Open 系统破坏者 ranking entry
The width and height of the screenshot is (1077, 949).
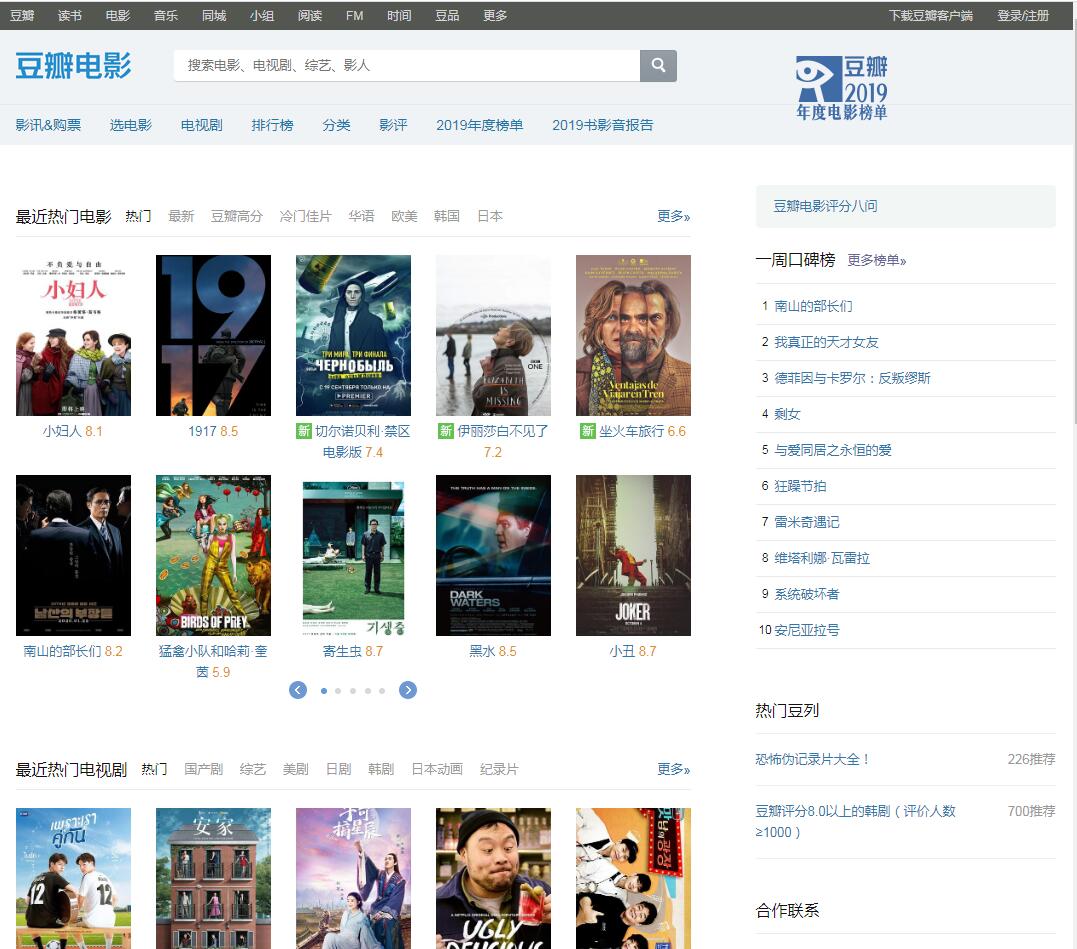pos(806,594)
